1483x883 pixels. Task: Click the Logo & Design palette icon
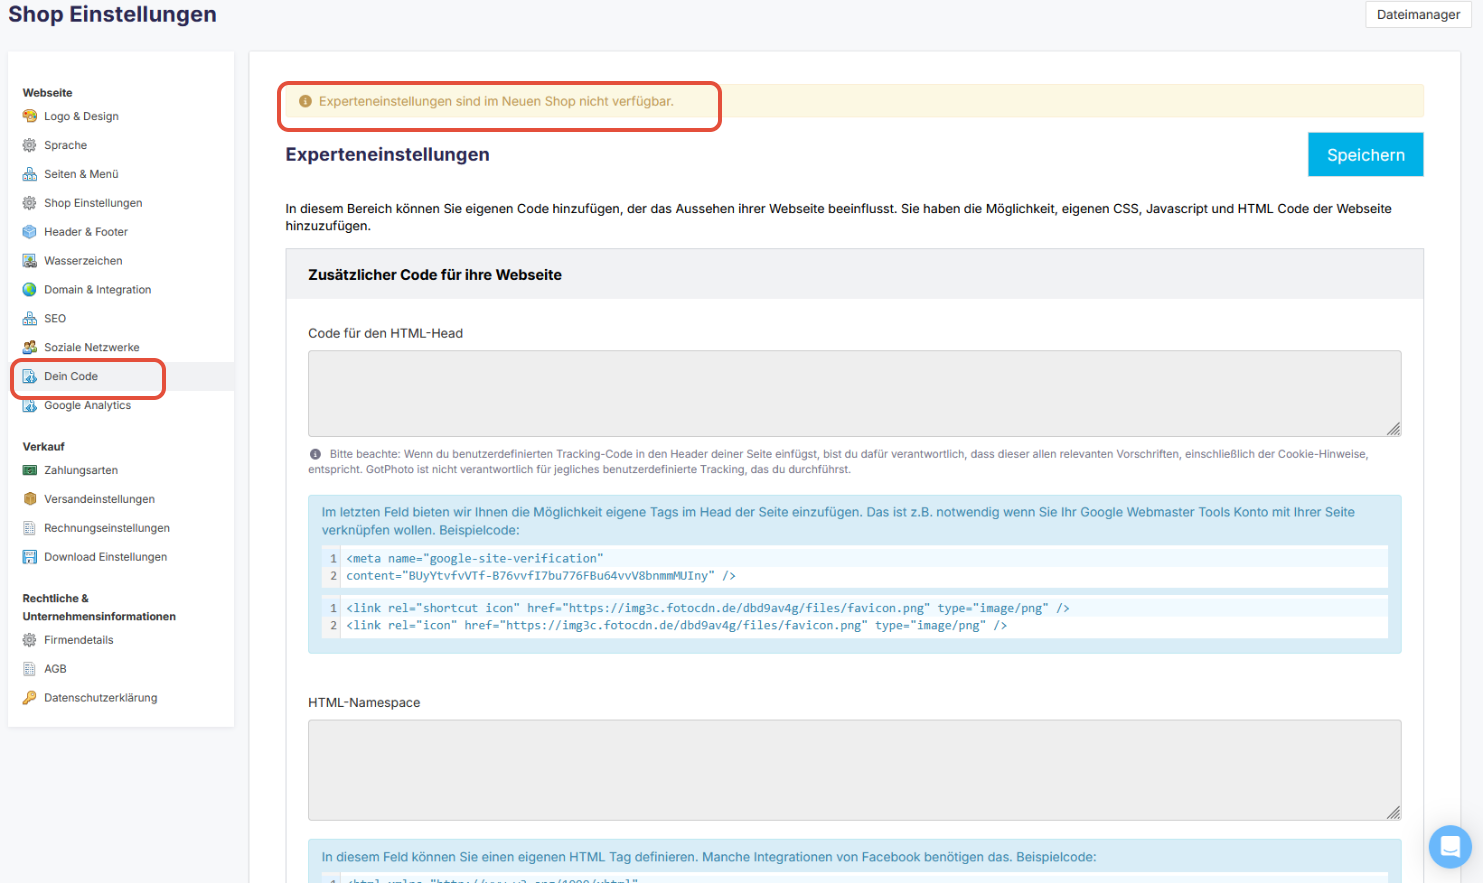tap(30, 116)
